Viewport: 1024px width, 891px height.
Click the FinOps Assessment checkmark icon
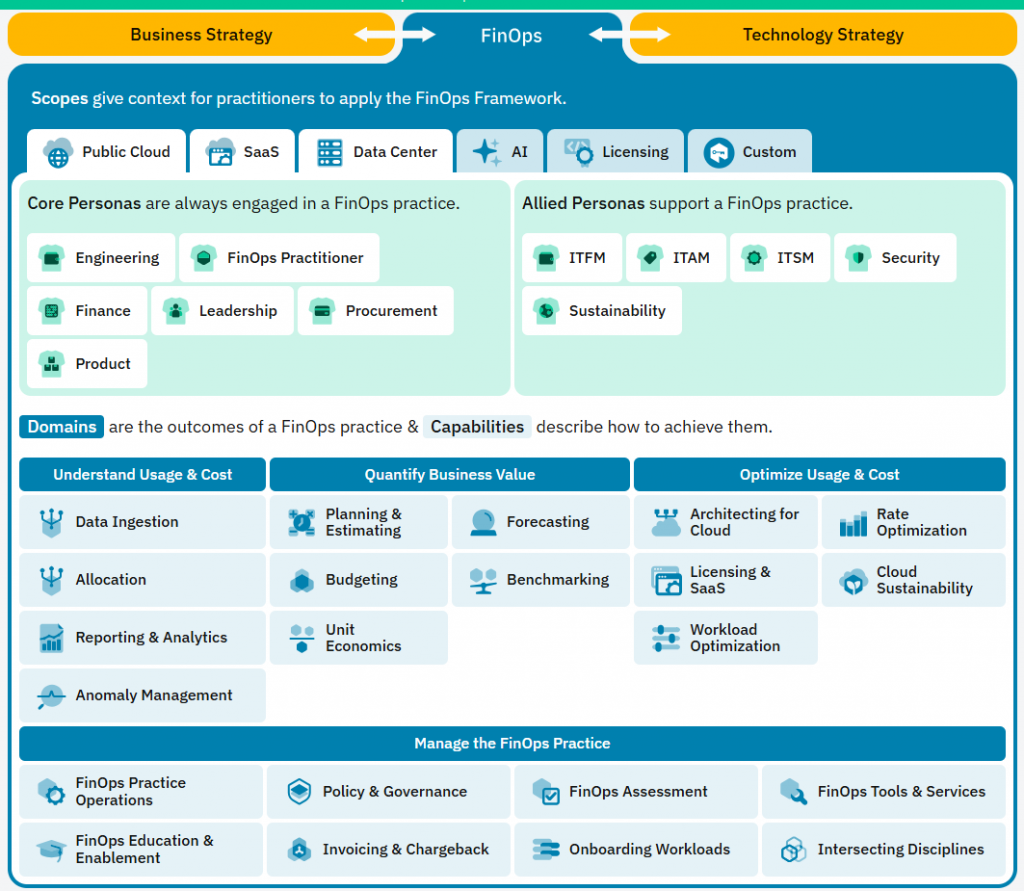(546, 791)
